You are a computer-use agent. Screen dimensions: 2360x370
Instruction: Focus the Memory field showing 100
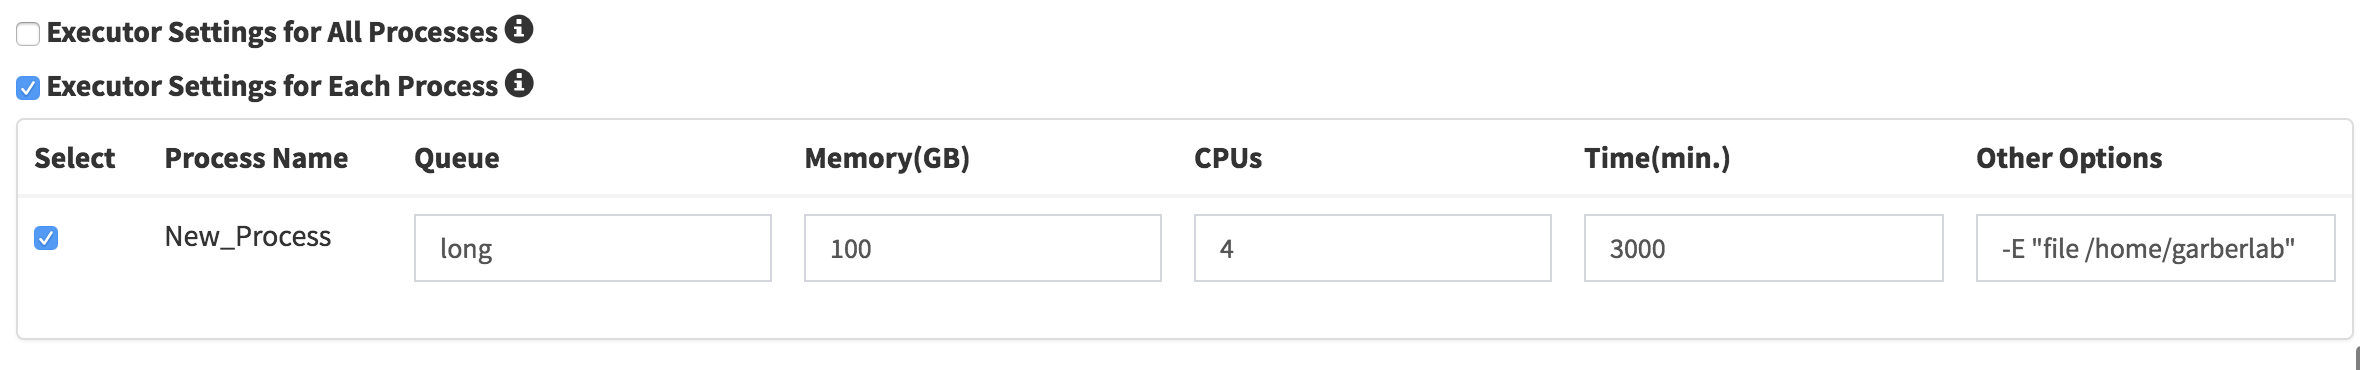point(983,248)
